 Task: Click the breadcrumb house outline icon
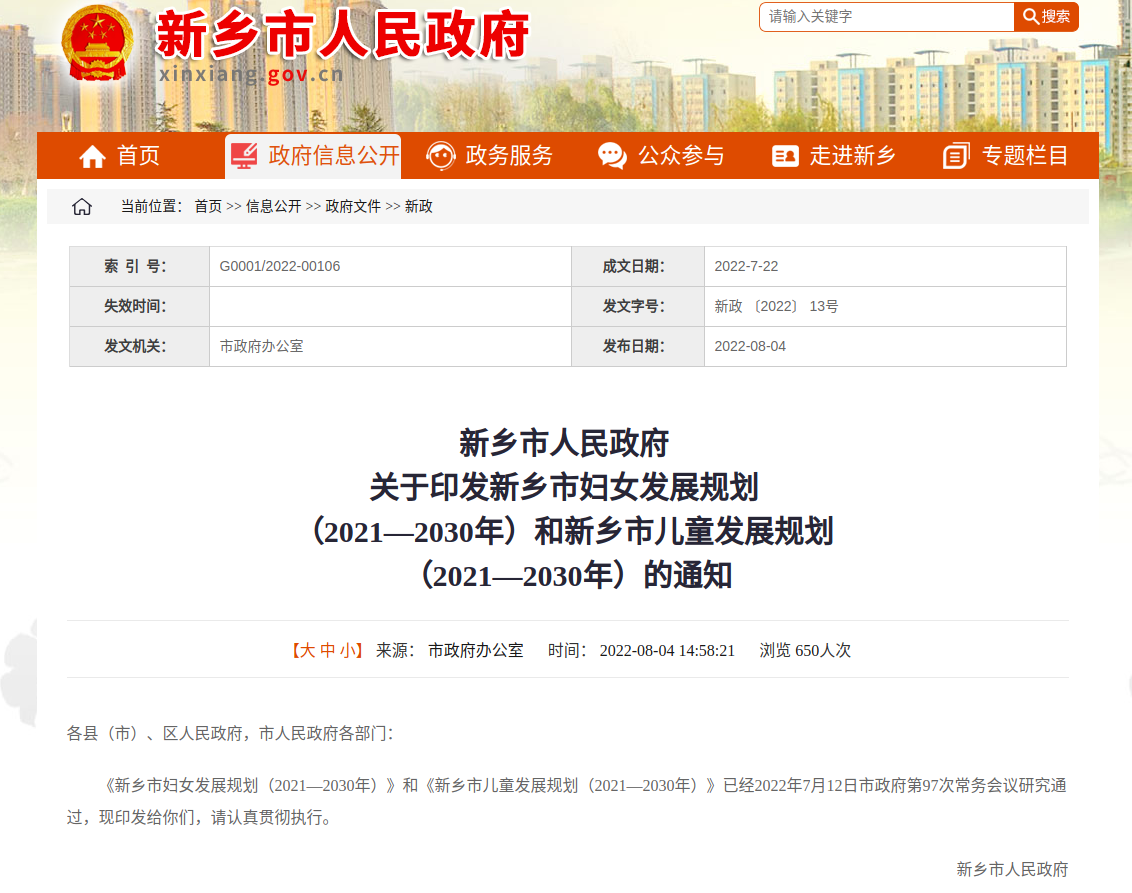point(82,207)
